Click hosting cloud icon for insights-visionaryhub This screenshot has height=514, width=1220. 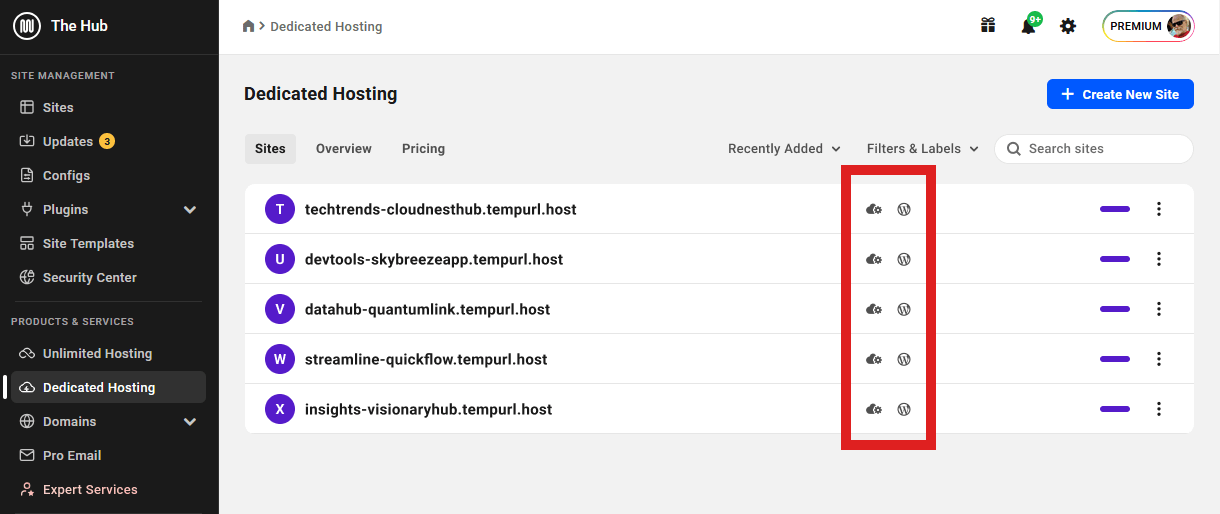click(x=874, y=409)
